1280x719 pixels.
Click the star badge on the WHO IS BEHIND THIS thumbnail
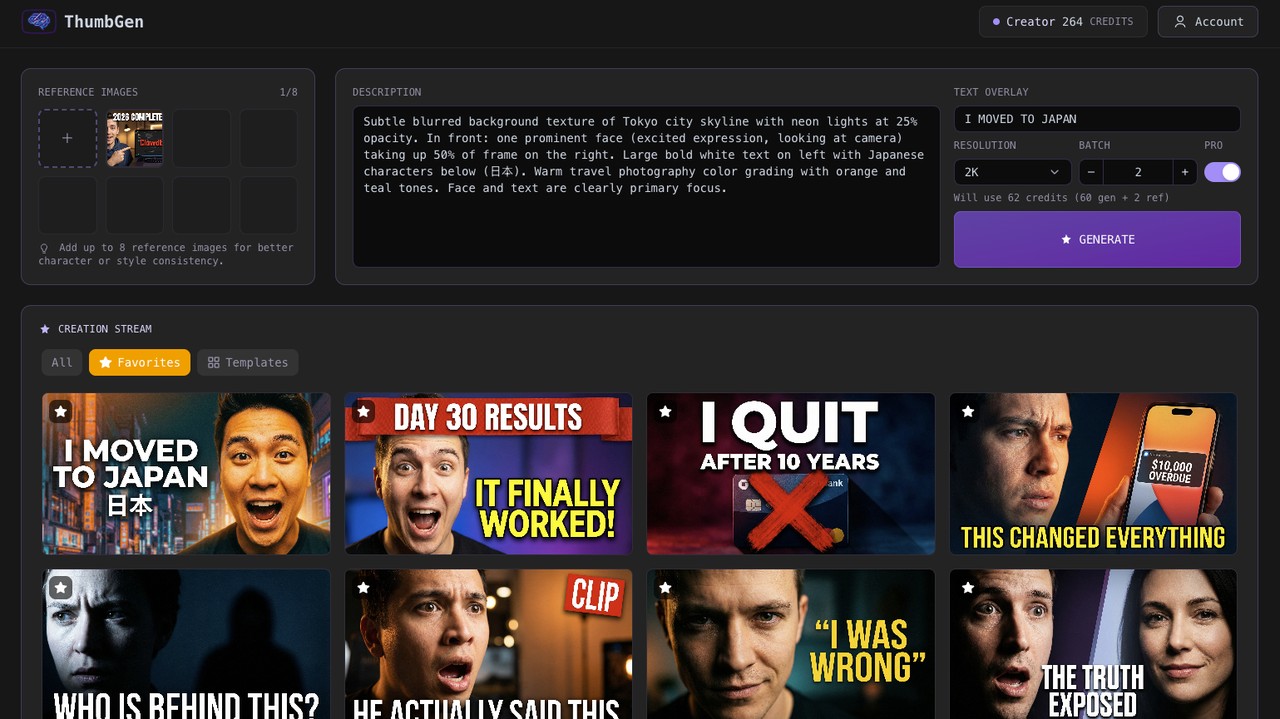60,587
